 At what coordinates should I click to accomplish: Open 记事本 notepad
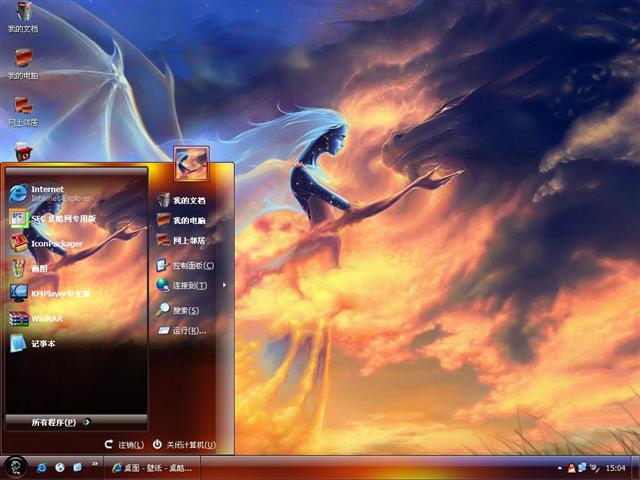77,343
